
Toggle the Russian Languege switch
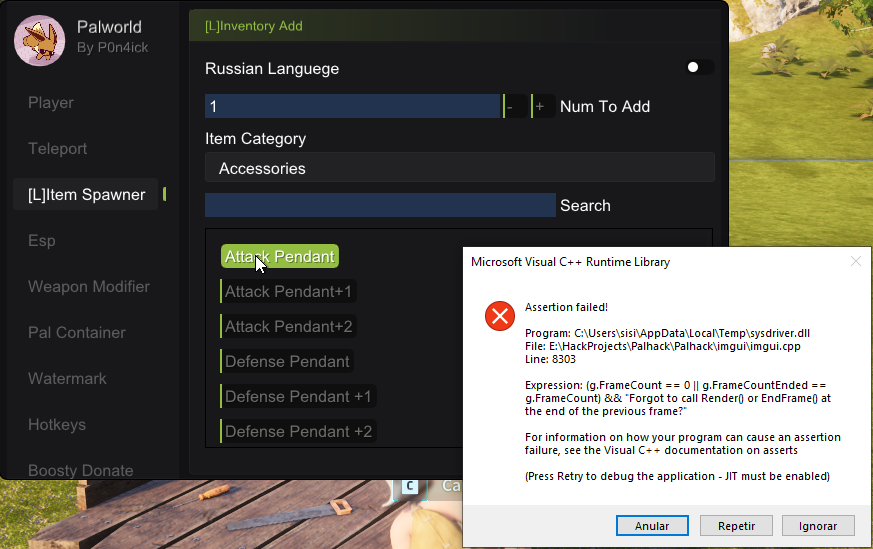(700, 67)
